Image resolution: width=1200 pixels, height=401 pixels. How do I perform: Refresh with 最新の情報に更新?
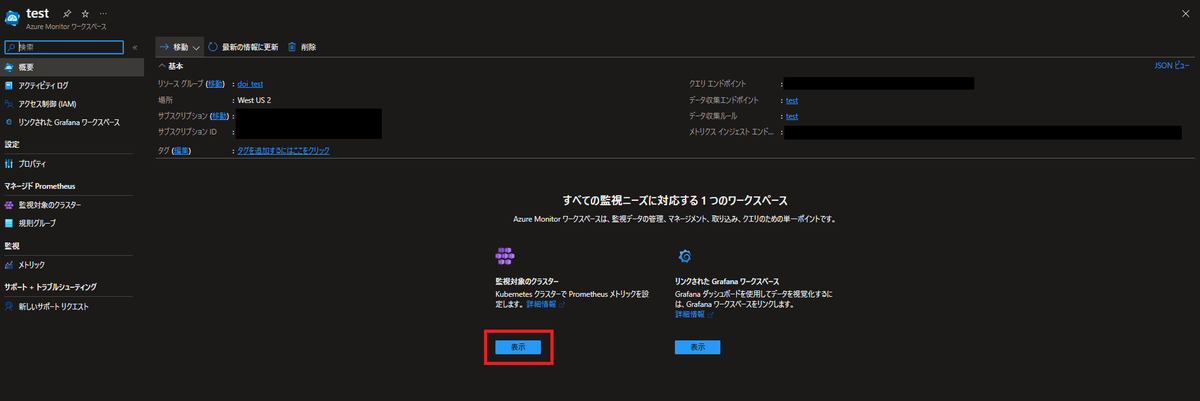pos(244,47)
